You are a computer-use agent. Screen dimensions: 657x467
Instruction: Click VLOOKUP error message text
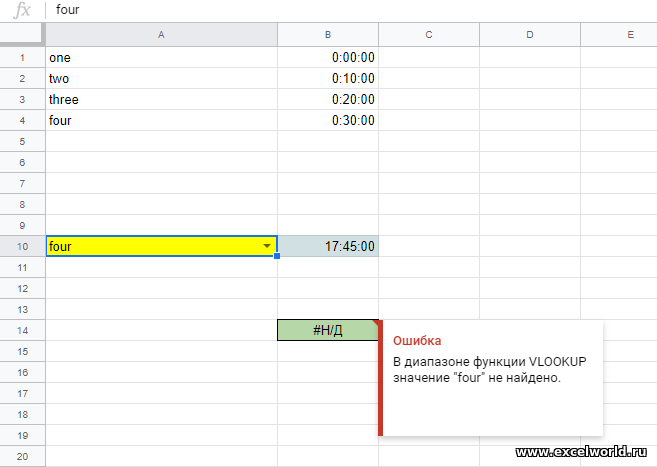coord(489,369)
